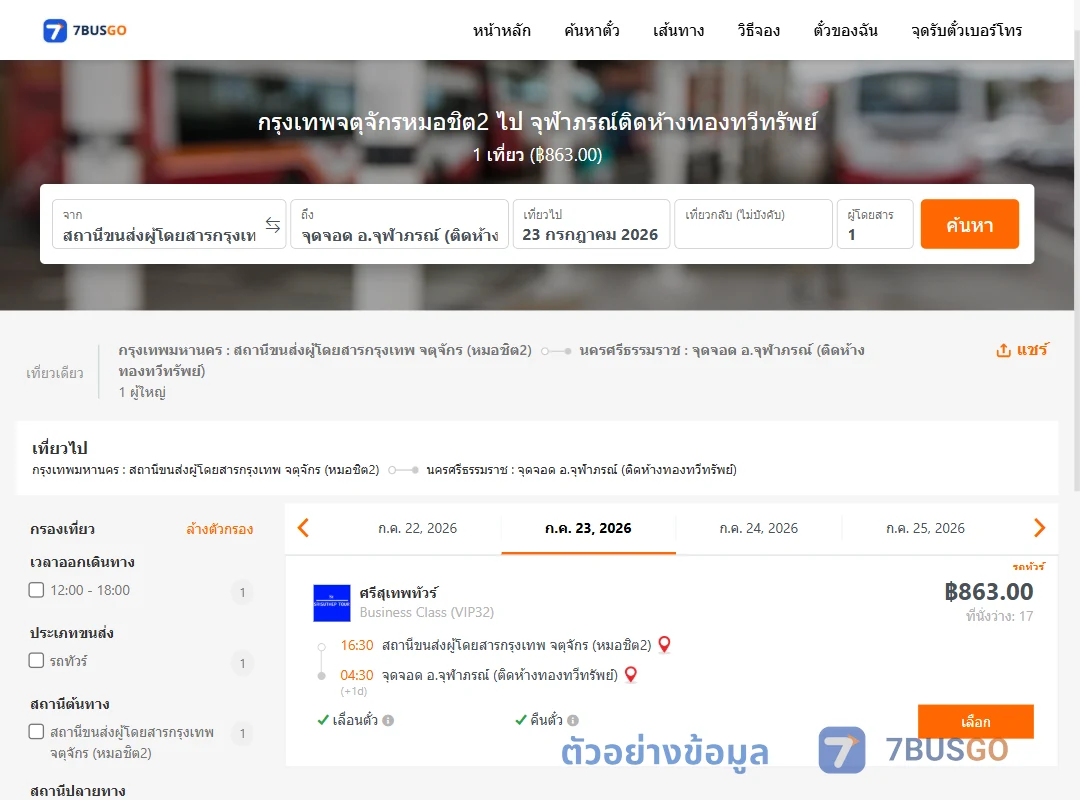
Task: Show info icon beside เลื่อนตั๋ว
Action: 388,720
